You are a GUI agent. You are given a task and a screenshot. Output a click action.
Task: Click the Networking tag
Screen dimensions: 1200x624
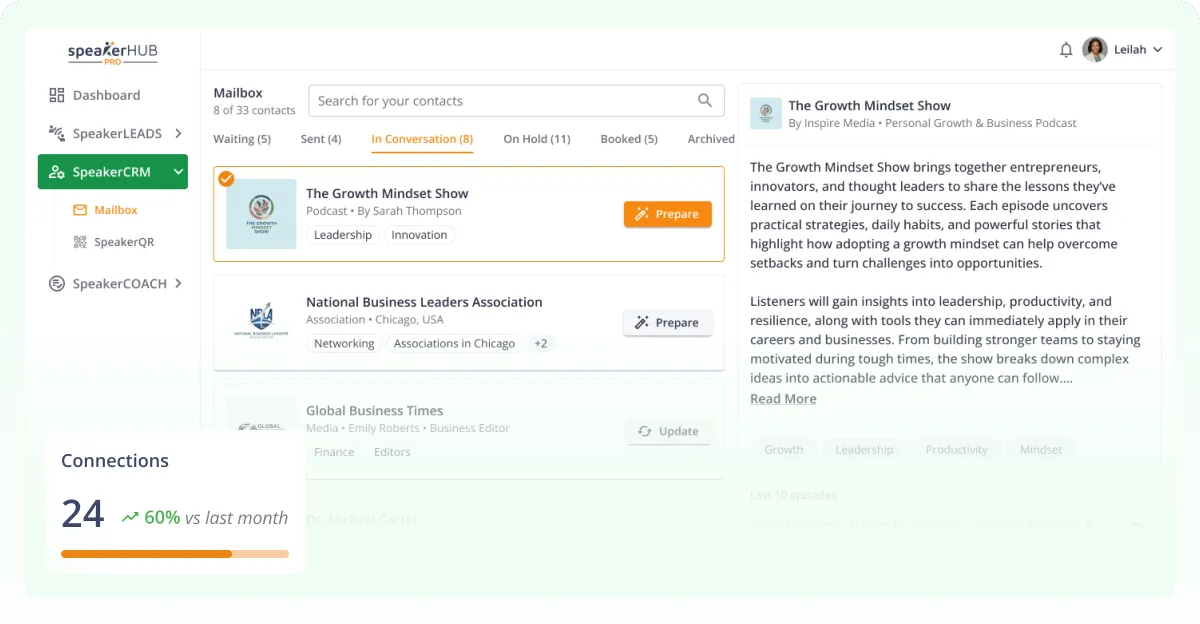(x=344, y=343)
